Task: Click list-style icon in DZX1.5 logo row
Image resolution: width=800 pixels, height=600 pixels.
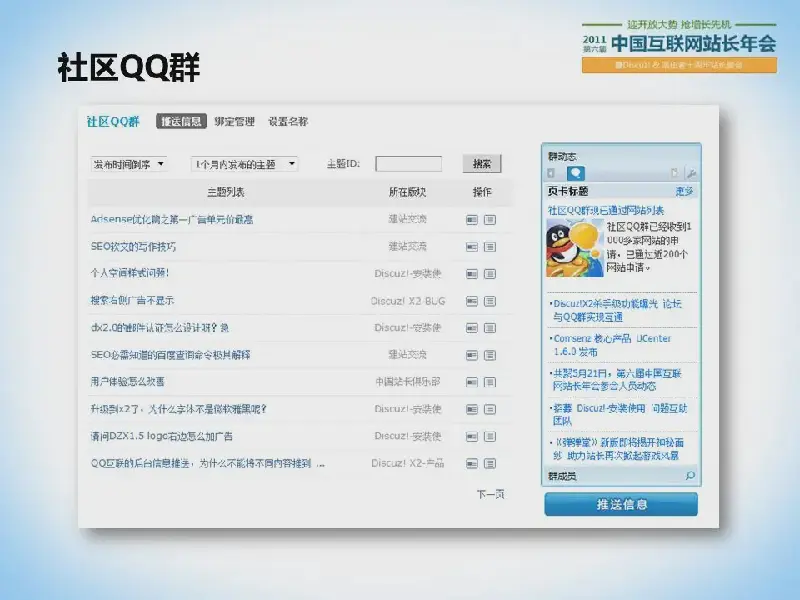Action: pos(490,436)
